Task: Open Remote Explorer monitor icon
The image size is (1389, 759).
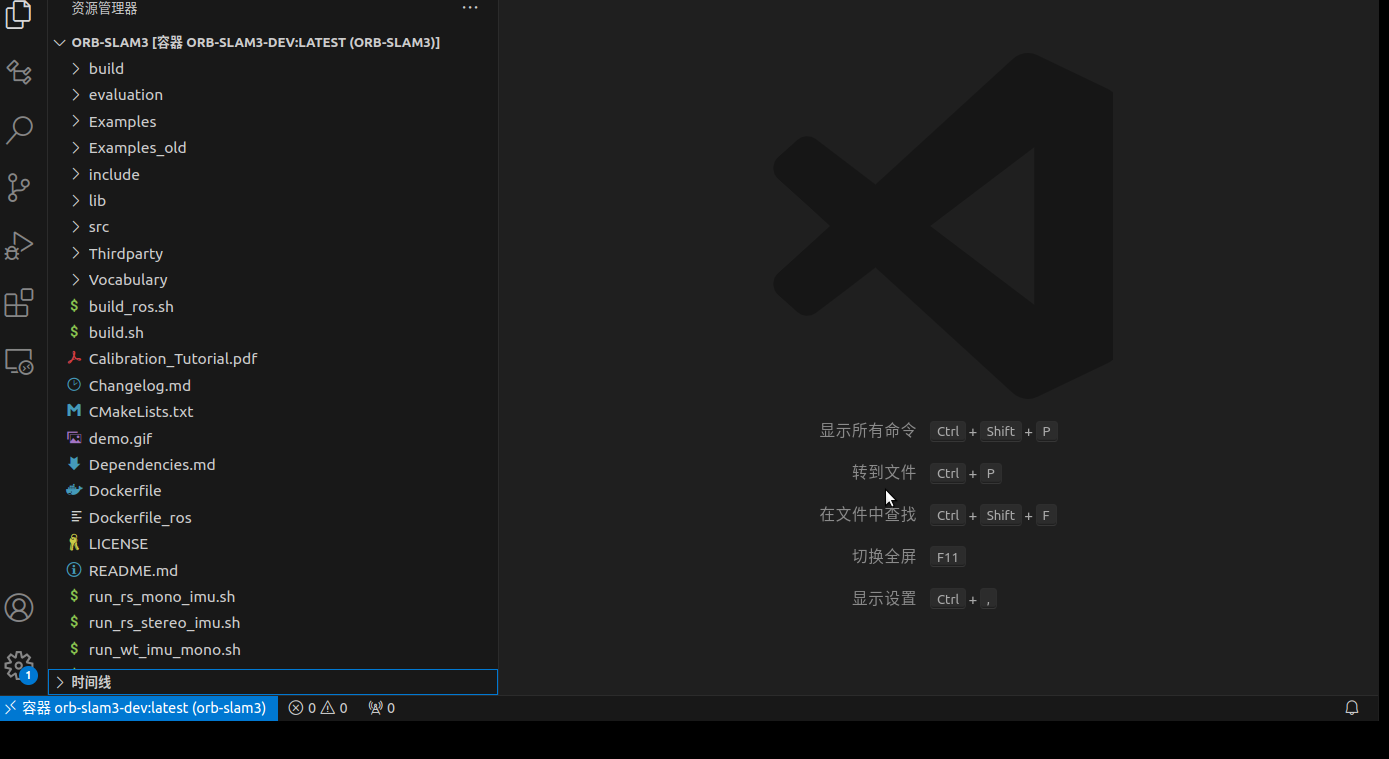Action: coord(19,361)
